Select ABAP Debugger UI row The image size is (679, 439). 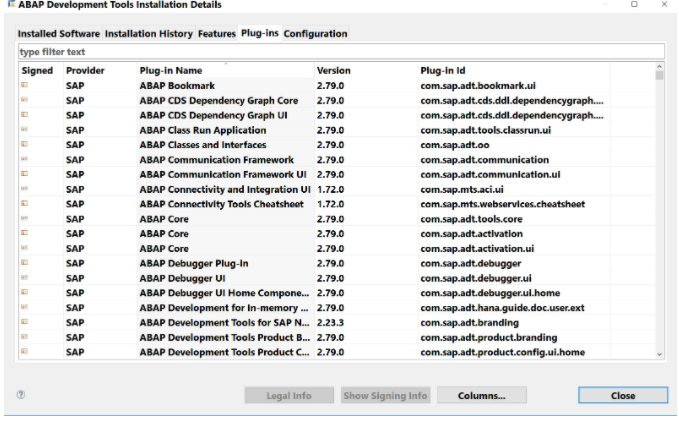[337, 278]
